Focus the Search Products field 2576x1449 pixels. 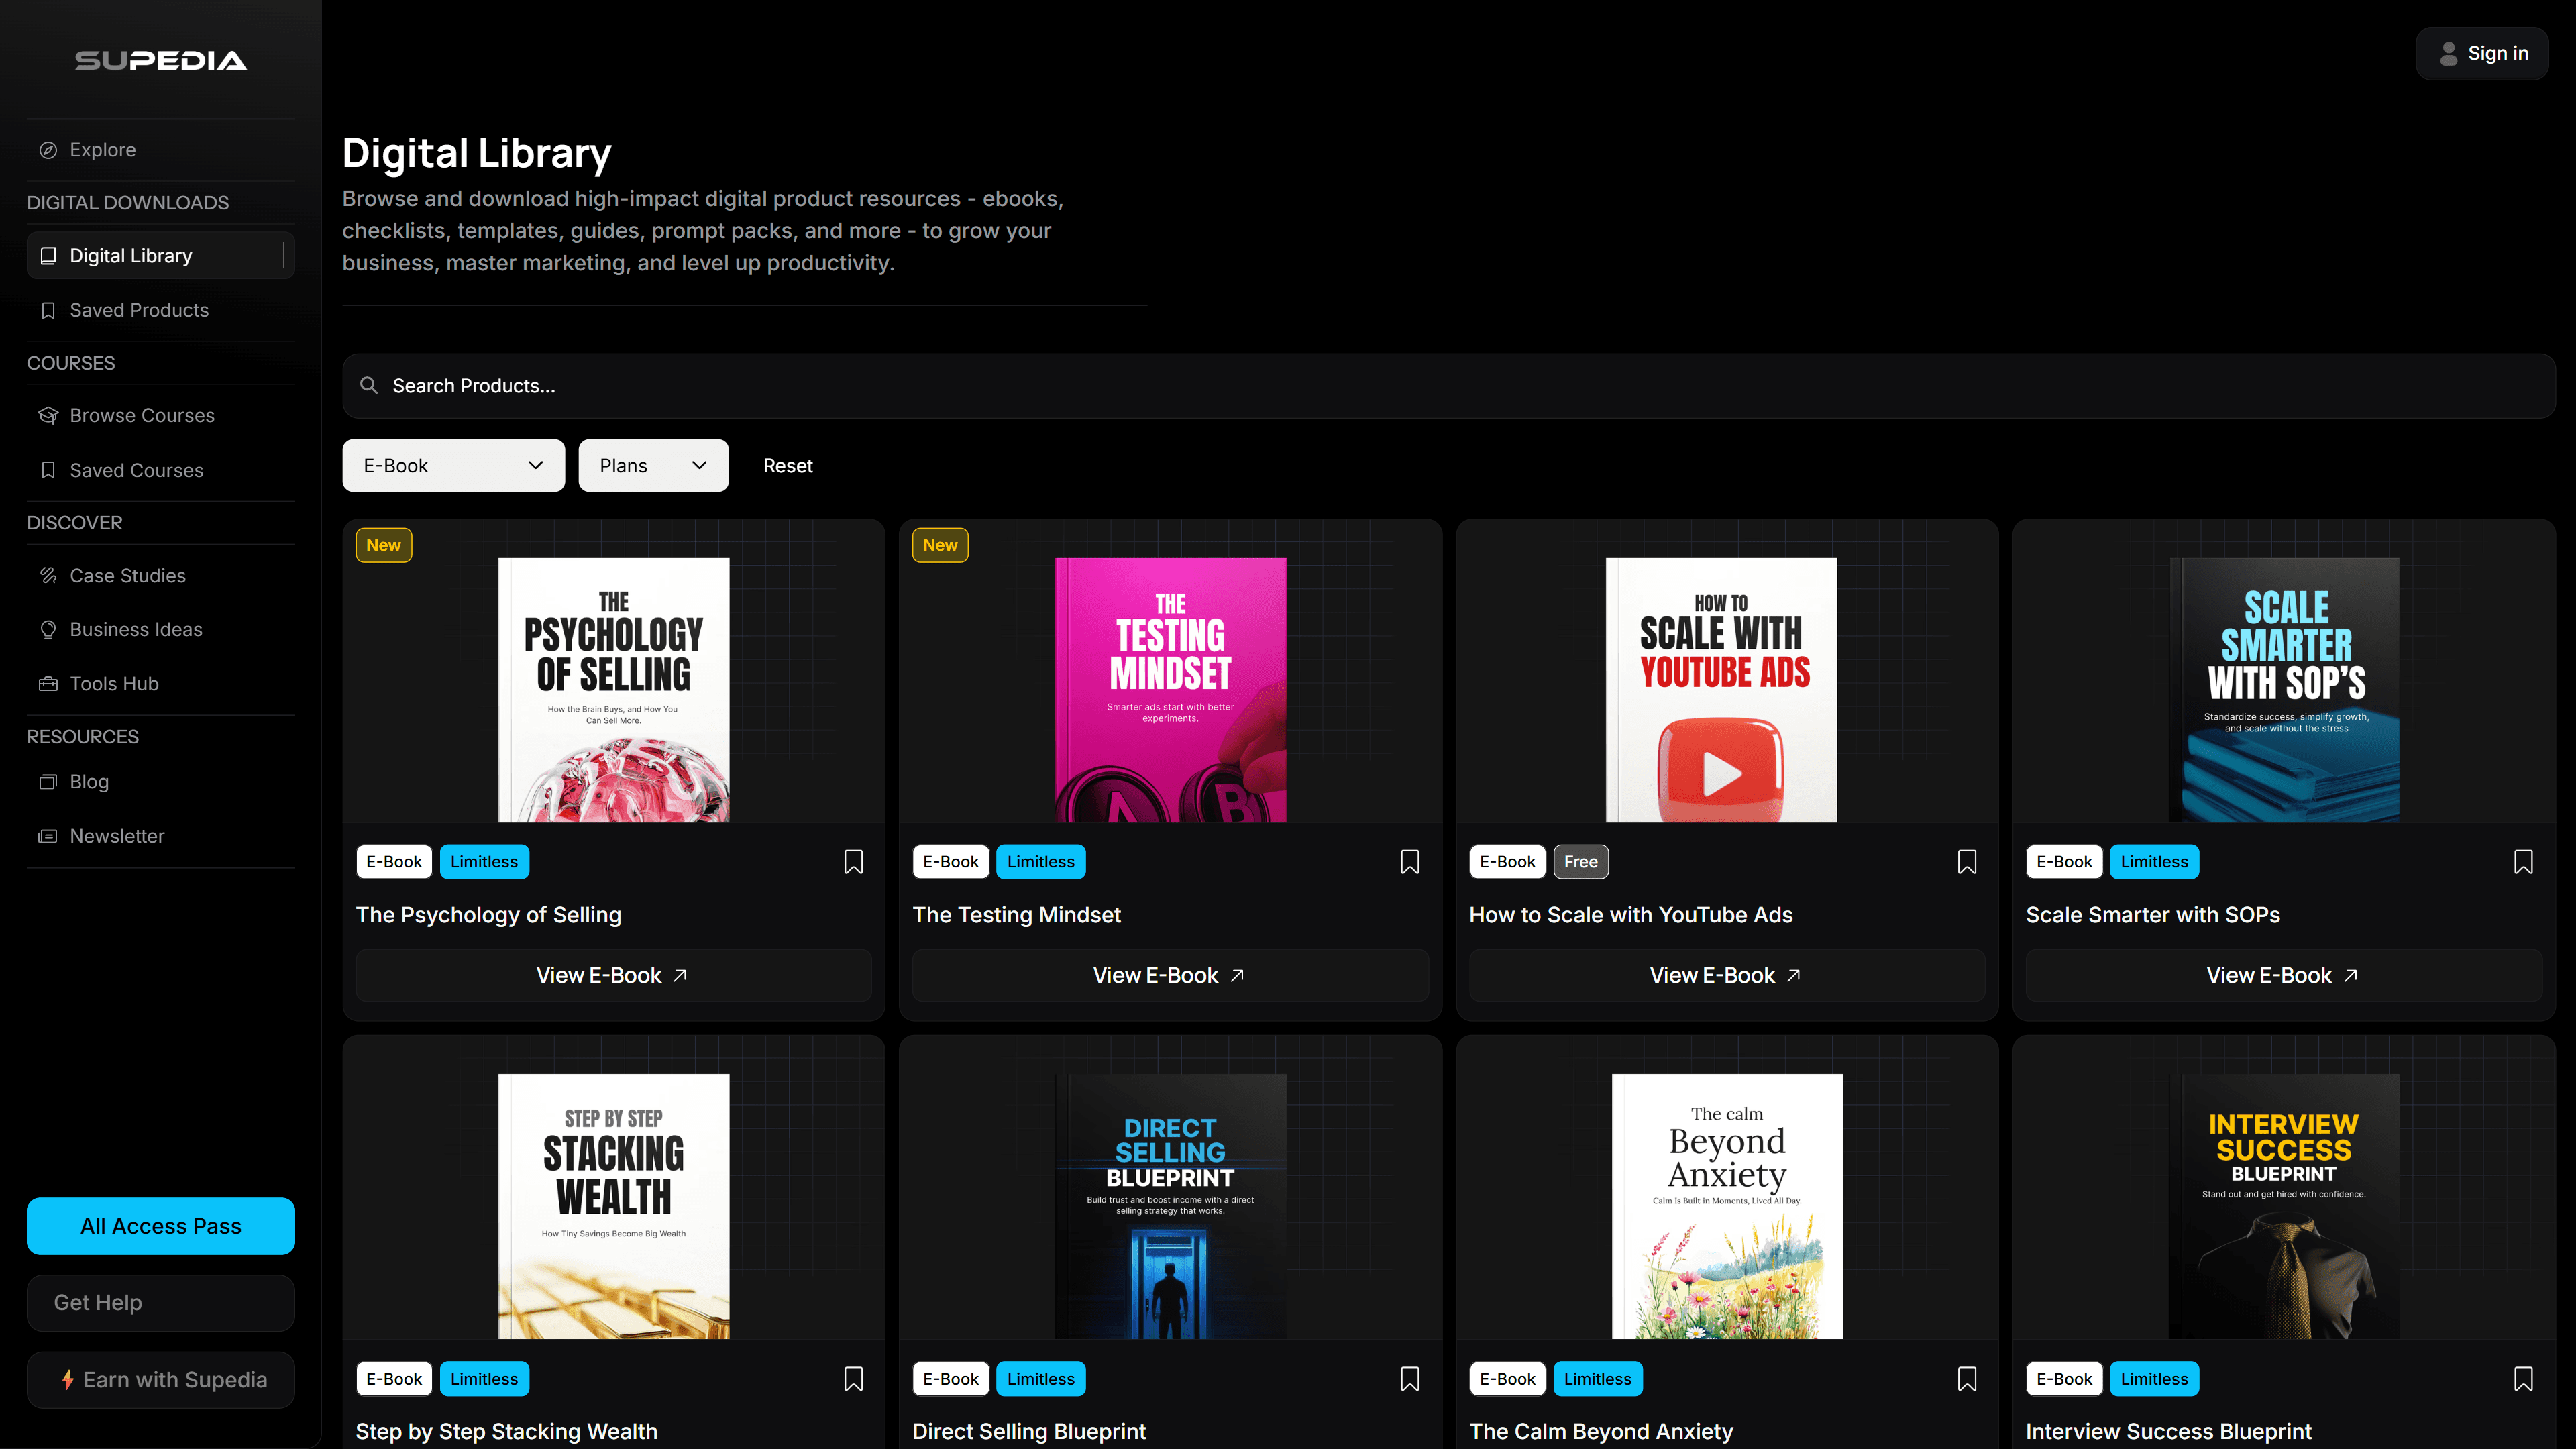[x=1449, y=386]
